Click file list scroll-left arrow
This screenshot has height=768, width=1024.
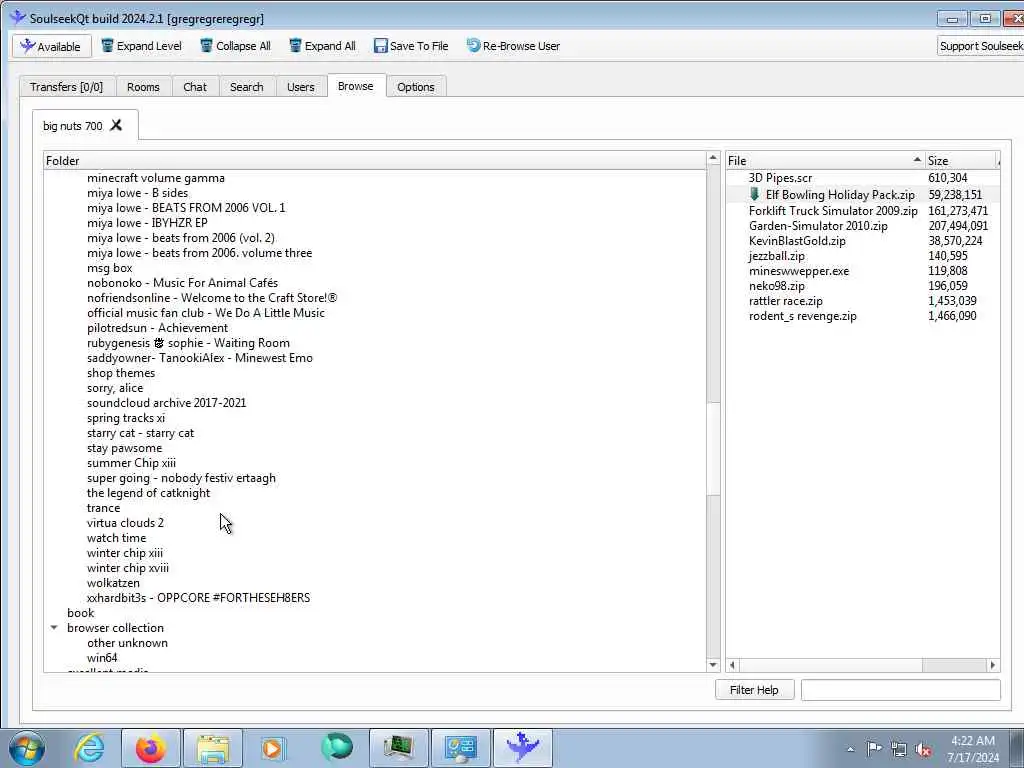(x=733, y=665)
